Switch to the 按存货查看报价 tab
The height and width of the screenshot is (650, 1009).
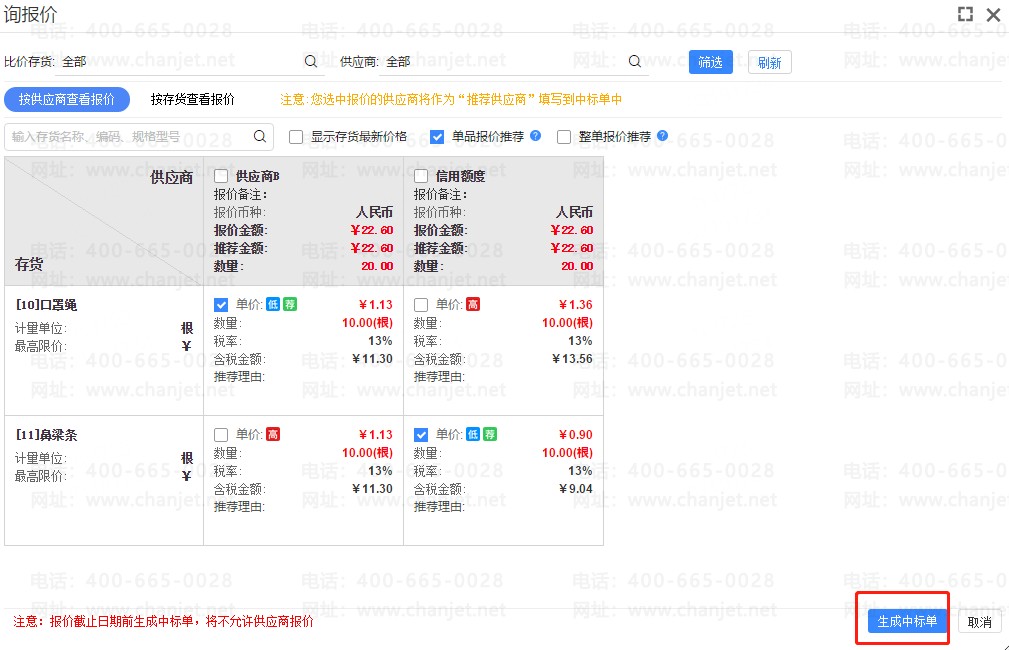coord(193,99)
